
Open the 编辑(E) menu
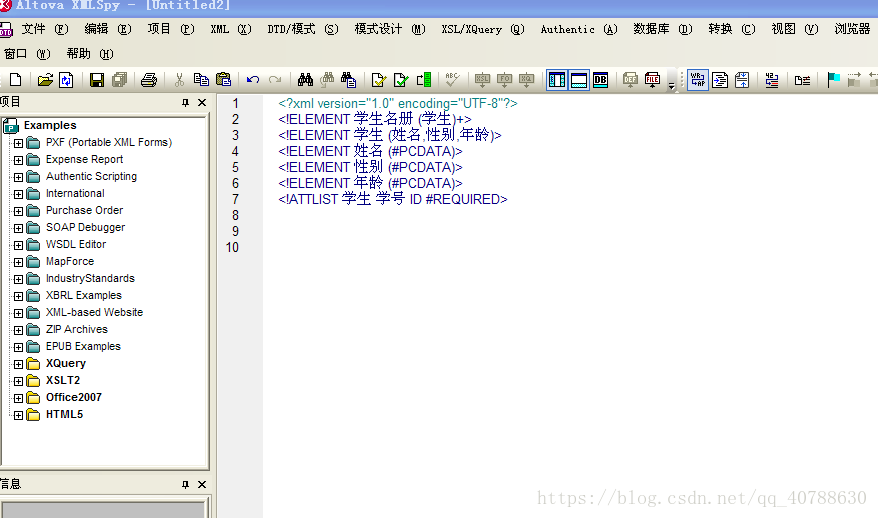pyautogui.click(x=108, y=29)
